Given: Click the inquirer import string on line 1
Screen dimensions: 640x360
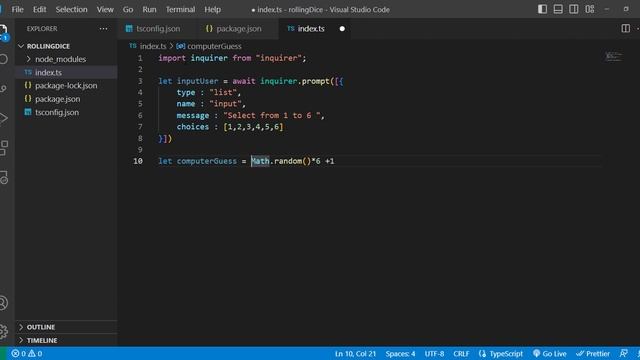Looking at the screenshot, I should (278, 58).
